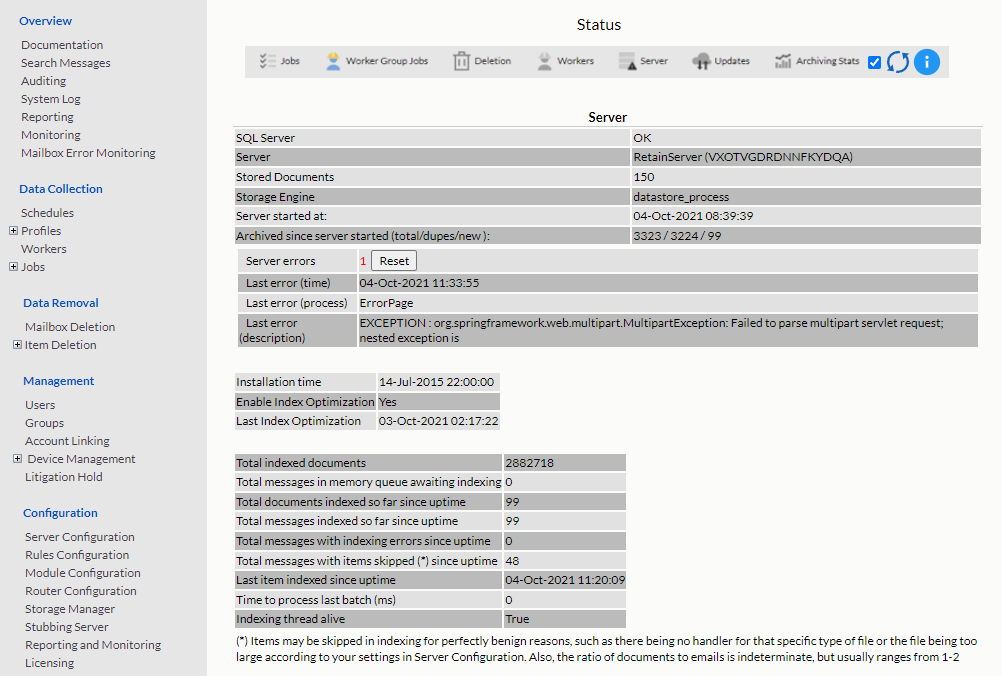This screenshot has height=676, width=1002.
Task: Open the Groups management page
Action: (x=45, y=423)
